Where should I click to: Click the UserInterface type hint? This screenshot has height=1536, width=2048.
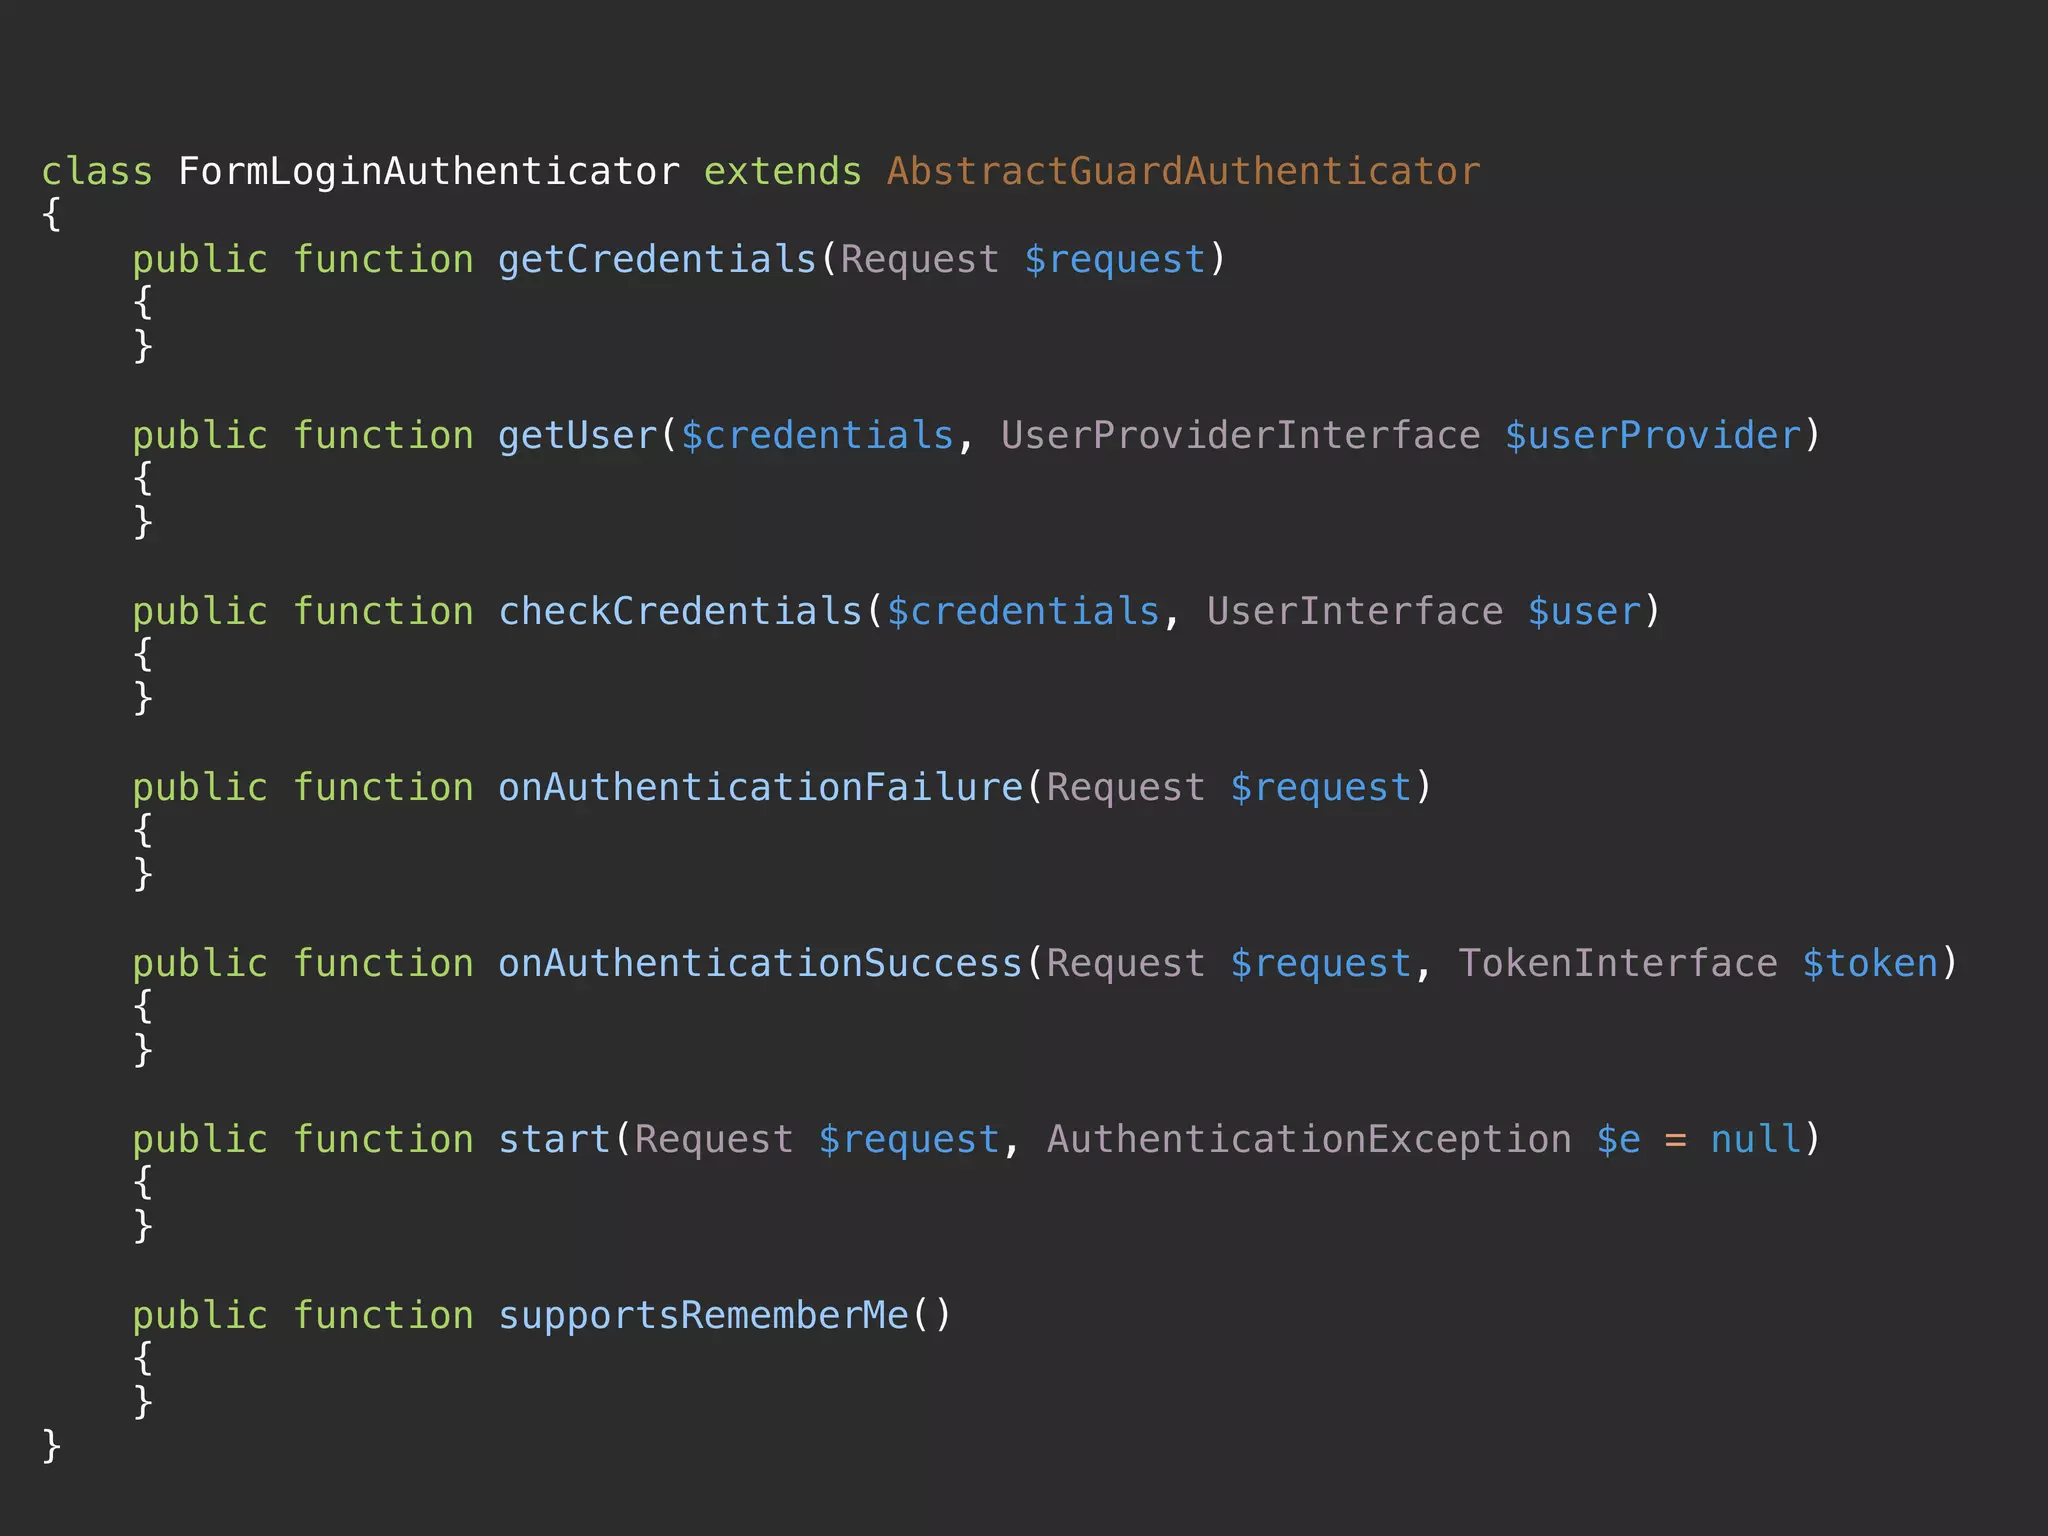tap(1355, 611)
